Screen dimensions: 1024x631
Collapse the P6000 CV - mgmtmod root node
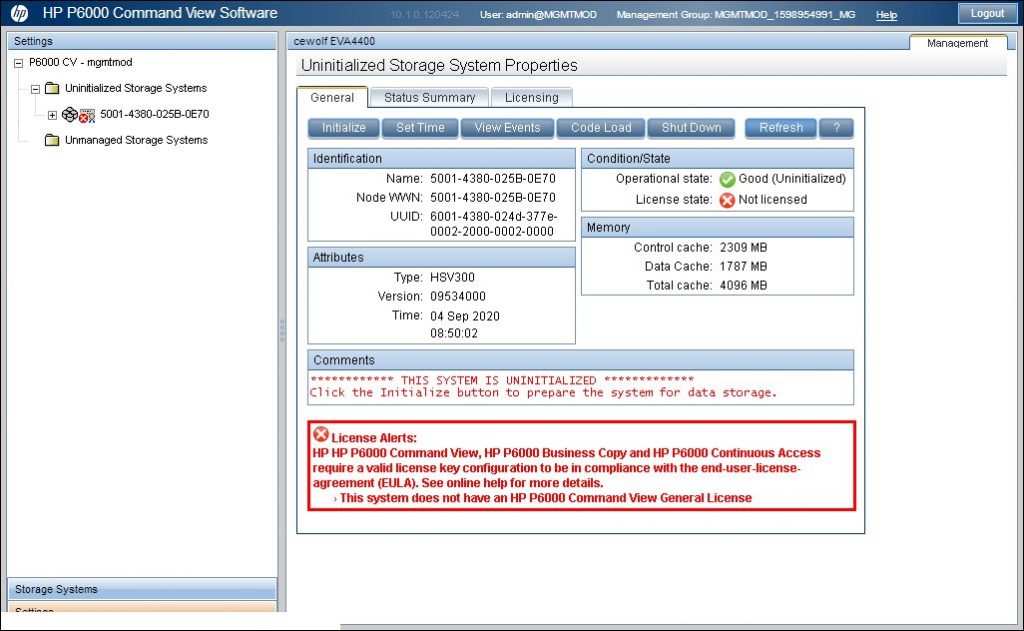18,63
